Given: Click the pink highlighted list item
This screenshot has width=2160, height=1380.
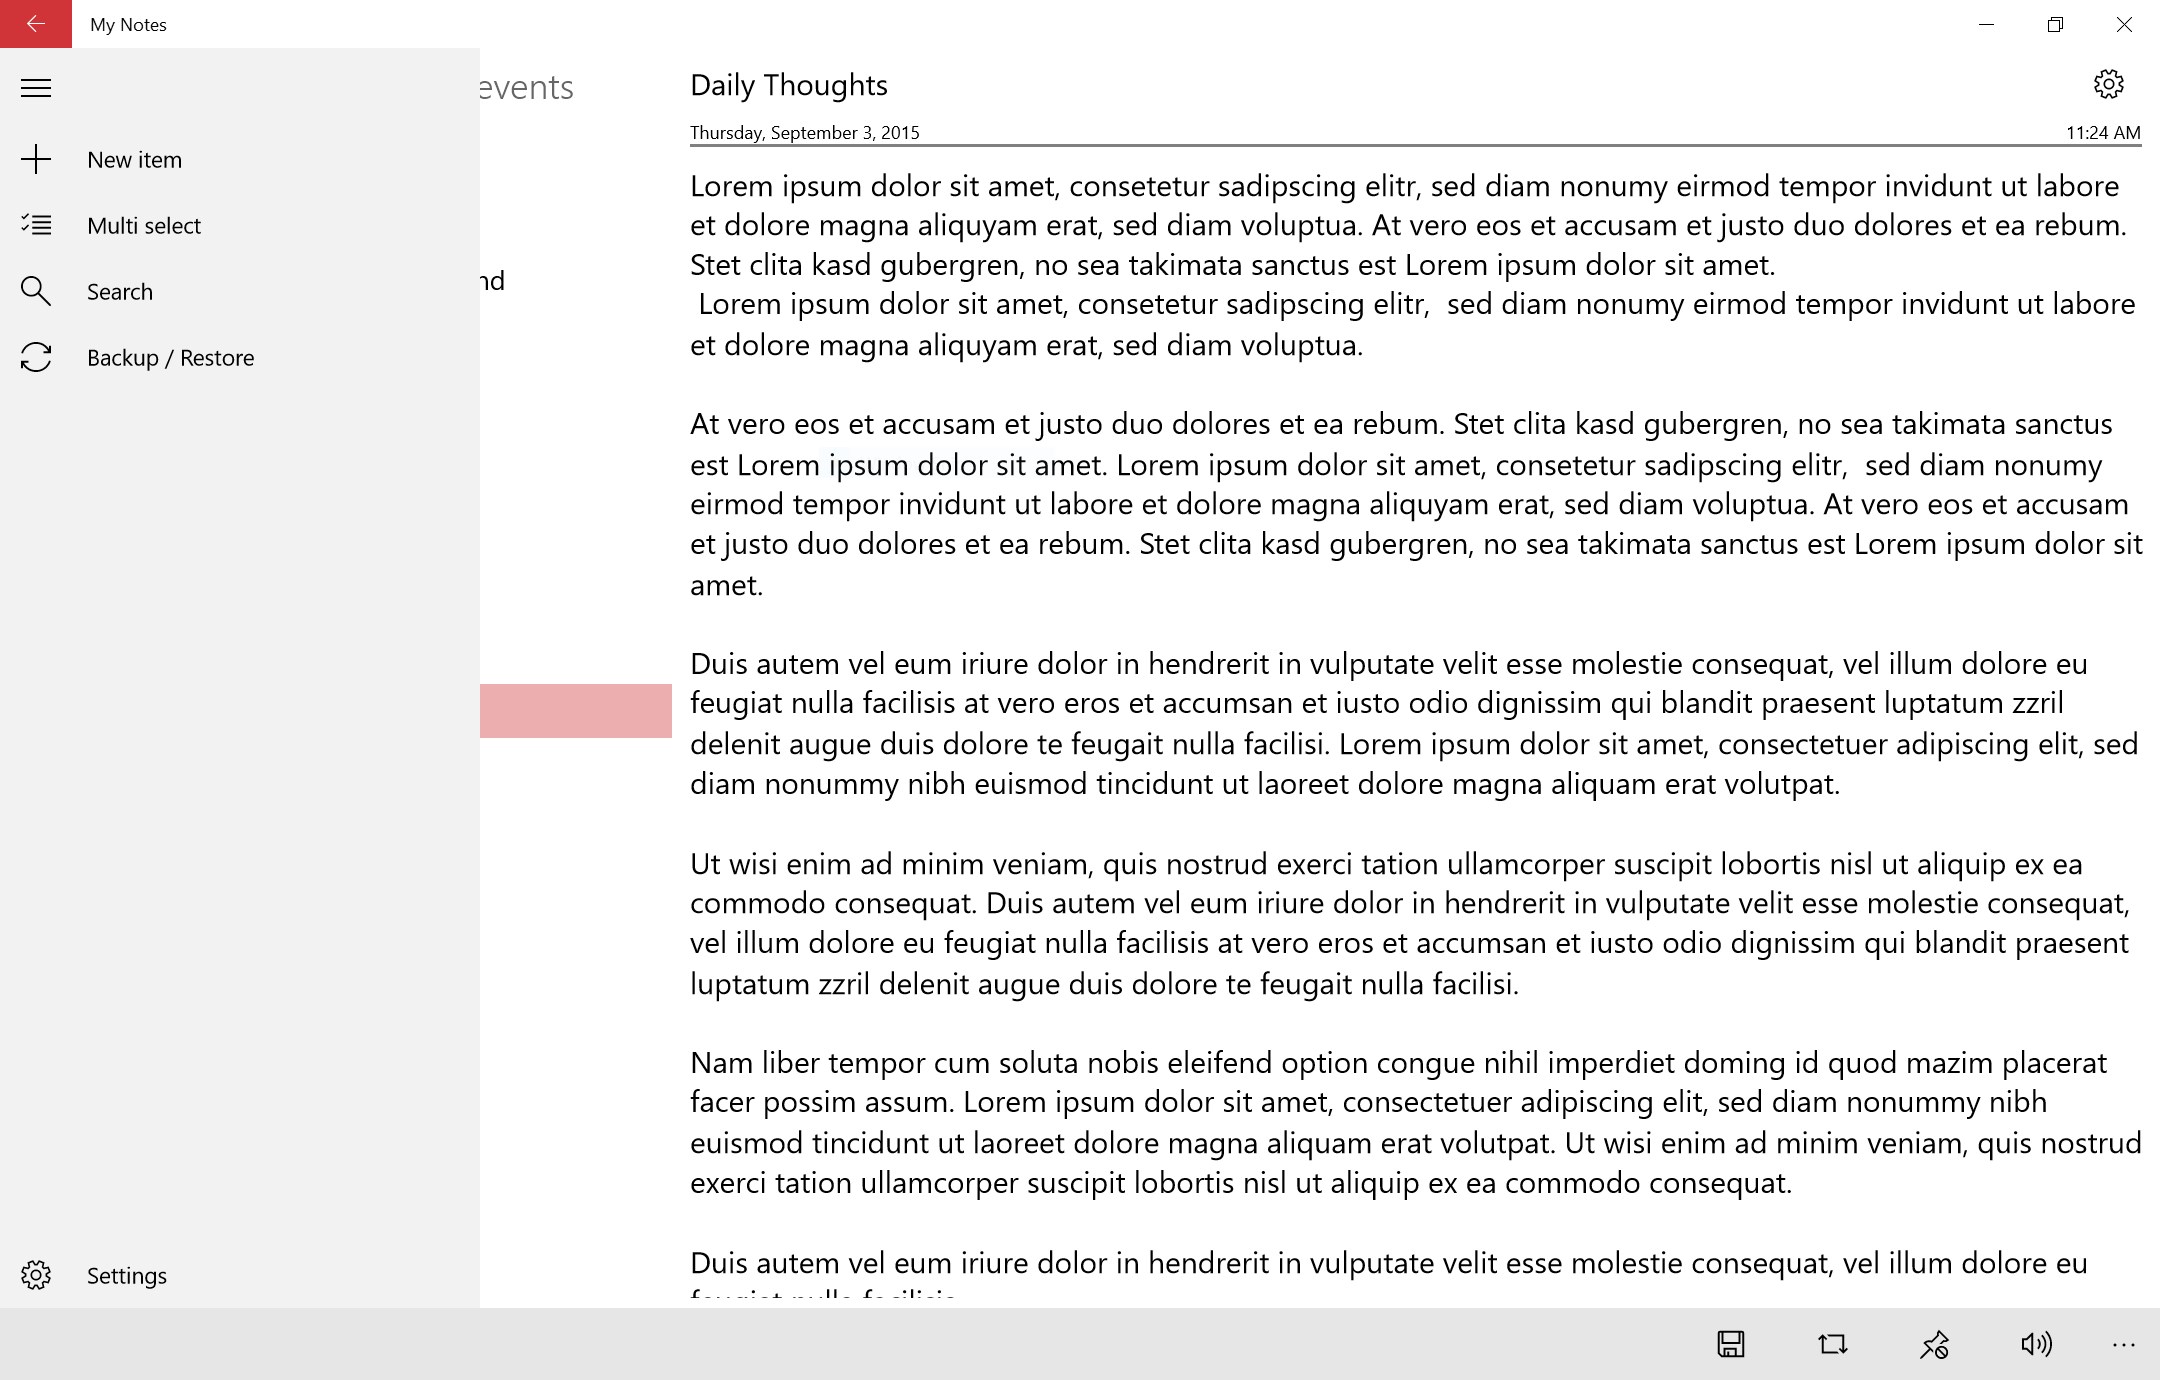Looking at the screenshot, I should click(x=576, y=711).
